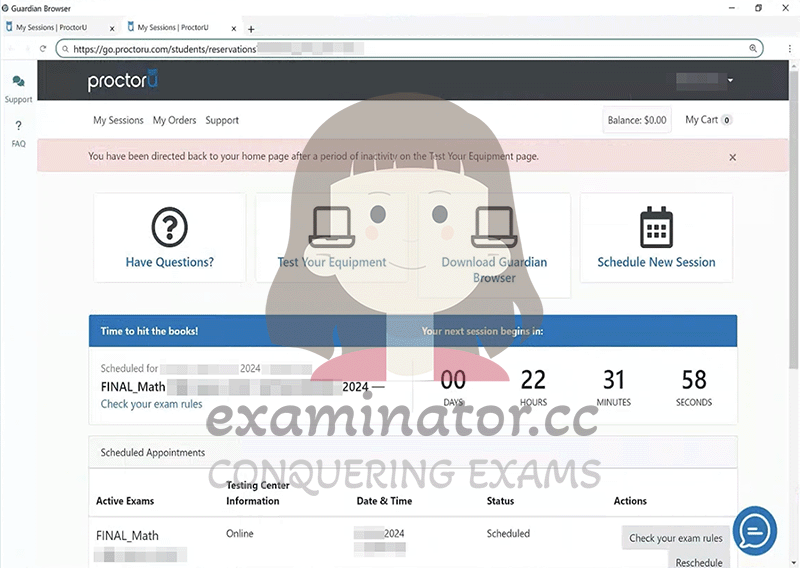Close the second My Sessions tab

[234, 29]
